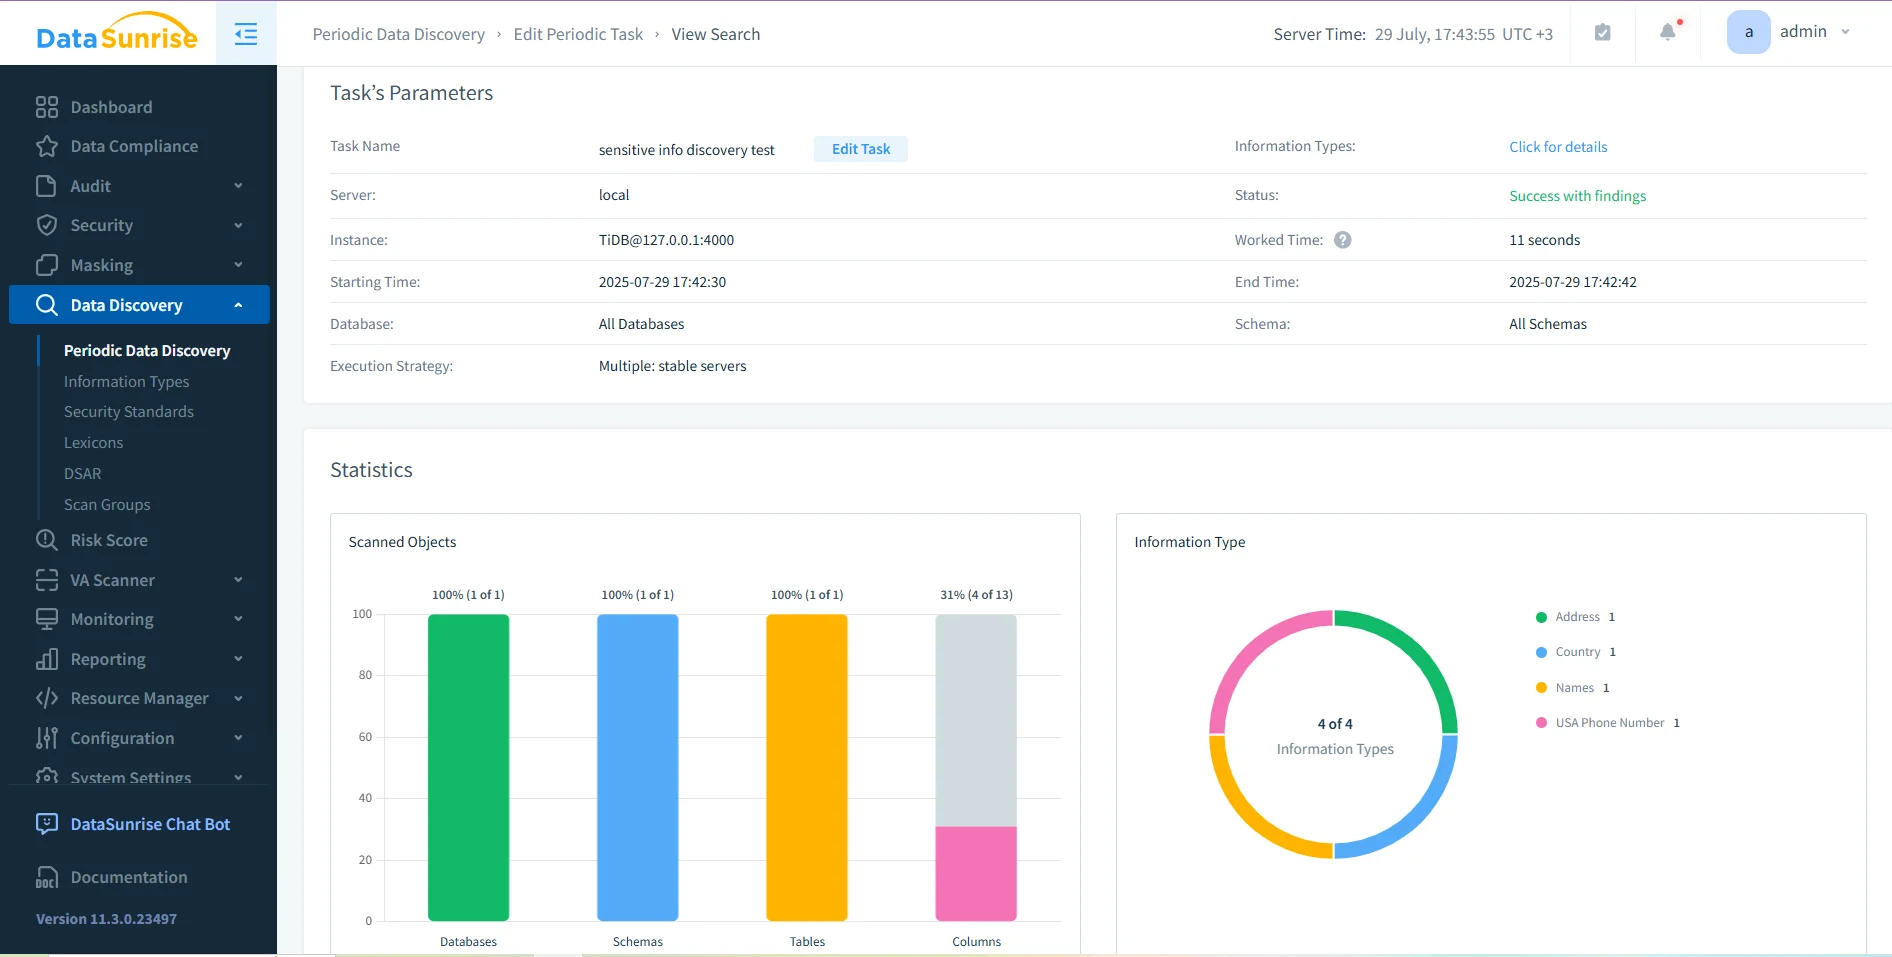Click the notification bell icon
The height and width of the screenshot is (957, 1892).
[x=1667, y=32]
